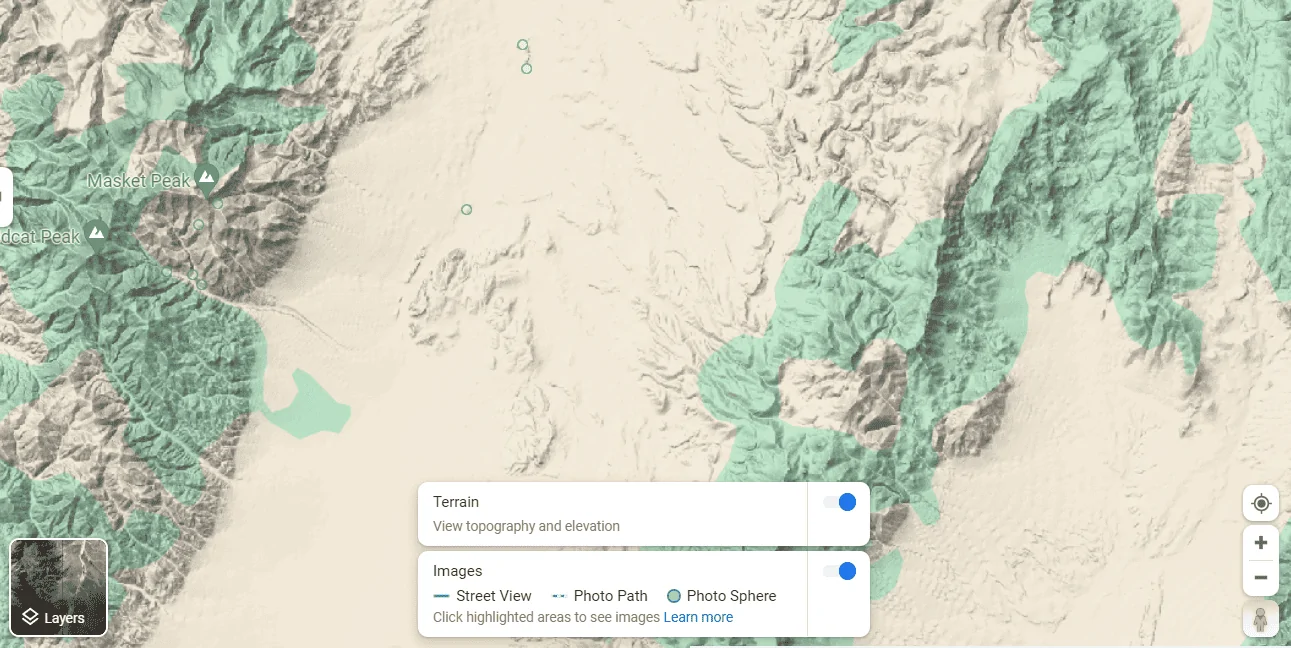Click the Wildcat Peak mountain pin
Viewport: 1291px width, 648px height.
pos(97,235)
